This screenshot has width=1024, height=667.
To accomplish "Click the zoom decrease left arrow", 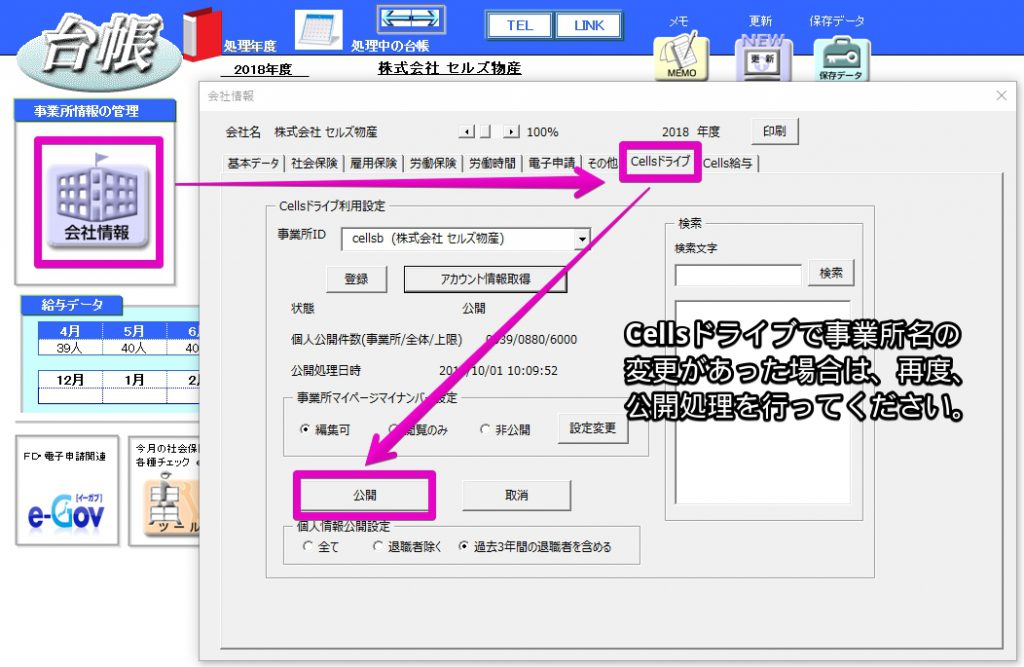I will point(466,132).
